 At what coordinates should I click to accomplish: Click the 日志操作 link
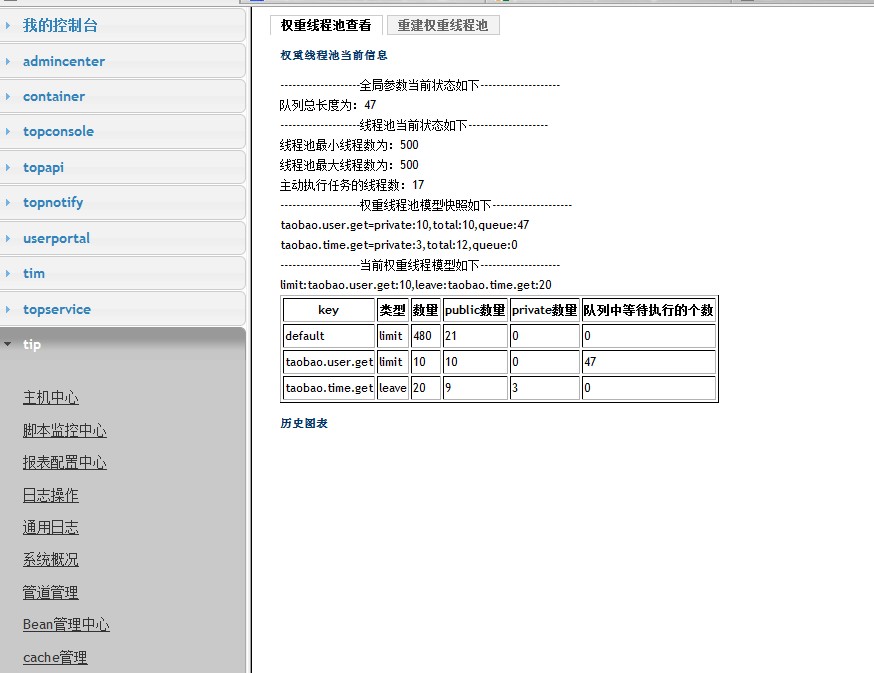coord(51,495)
